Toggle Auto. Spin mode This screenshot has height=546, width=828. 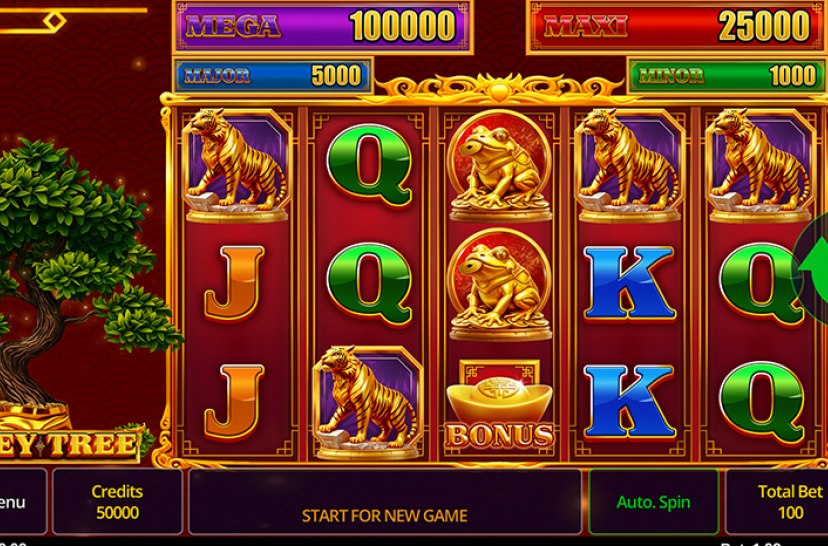click(x=653, y=502)
